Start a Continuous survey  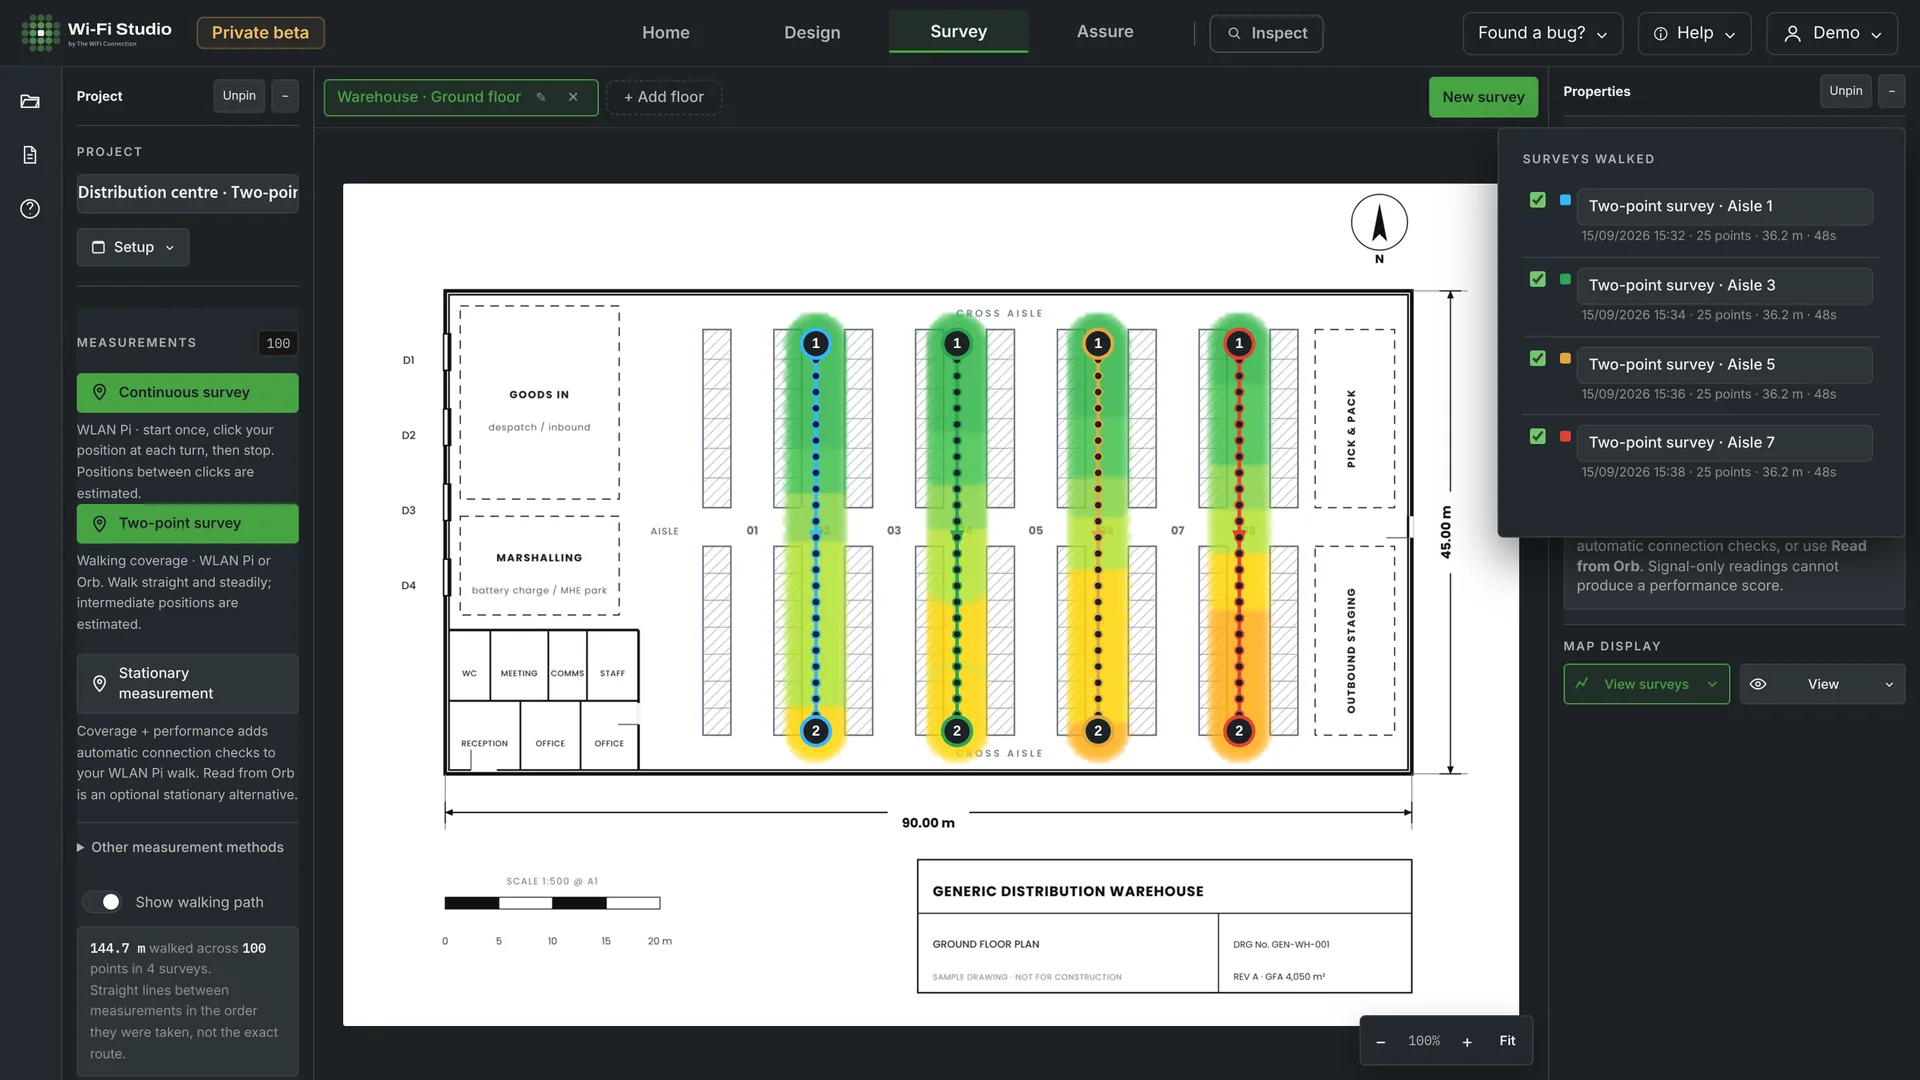[x=188, y=393]
